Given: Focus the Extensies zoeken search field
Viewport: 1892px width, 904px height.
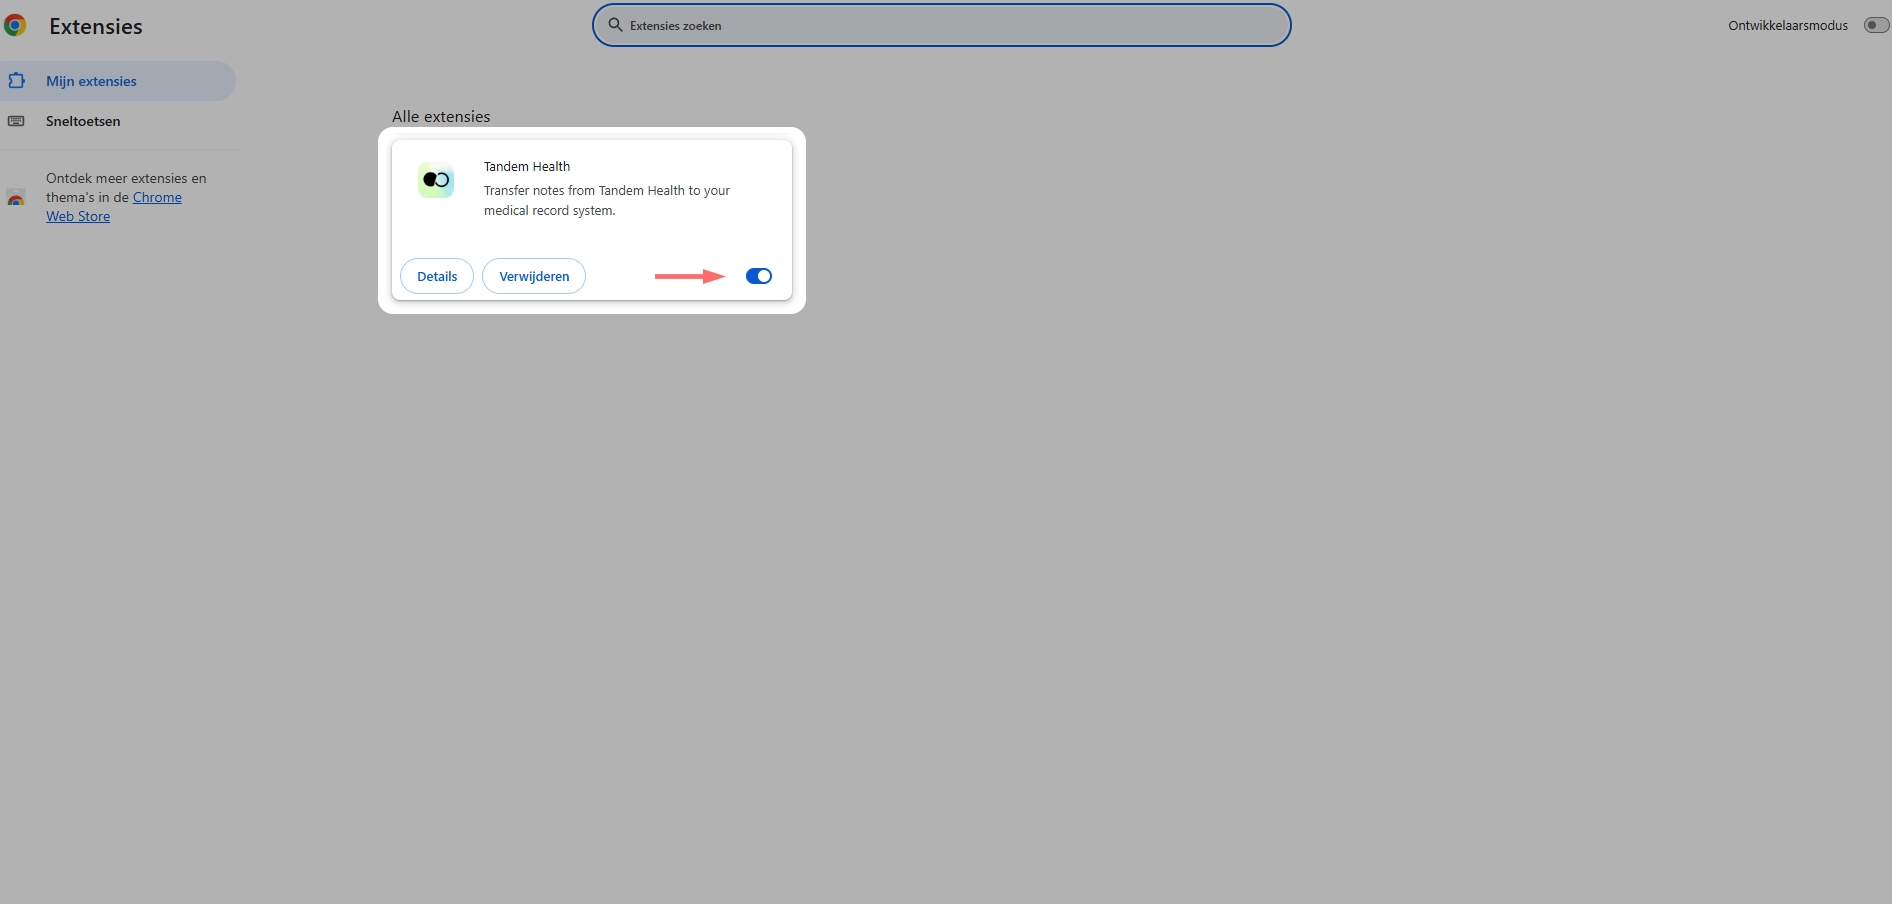Looking at the screenshot, I should coord(942,25).
